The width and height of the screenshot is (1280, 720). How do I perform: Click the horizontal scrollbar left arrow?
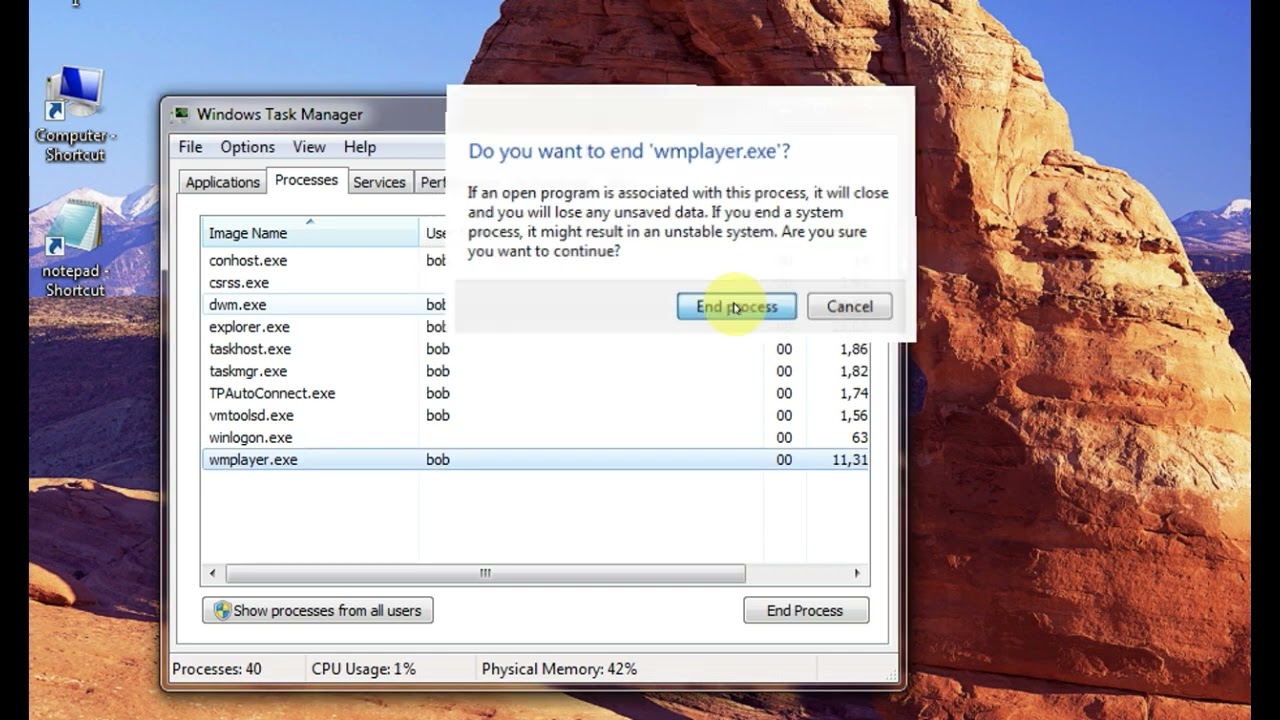click(212, 573)
